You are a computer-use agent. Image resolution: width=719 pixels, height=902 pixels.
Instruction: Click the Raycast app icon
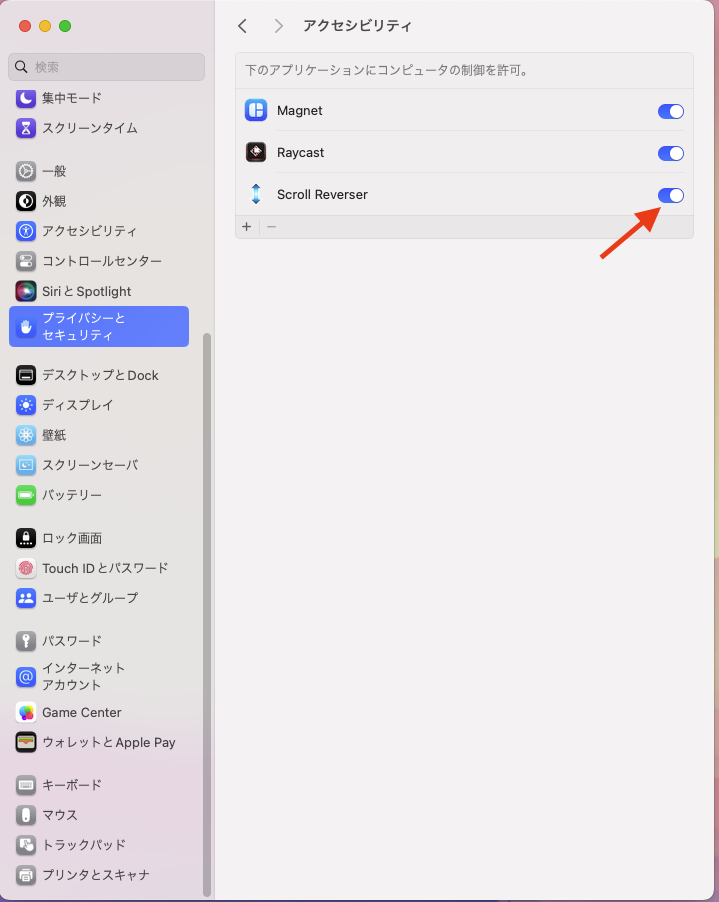click(256, 153)
